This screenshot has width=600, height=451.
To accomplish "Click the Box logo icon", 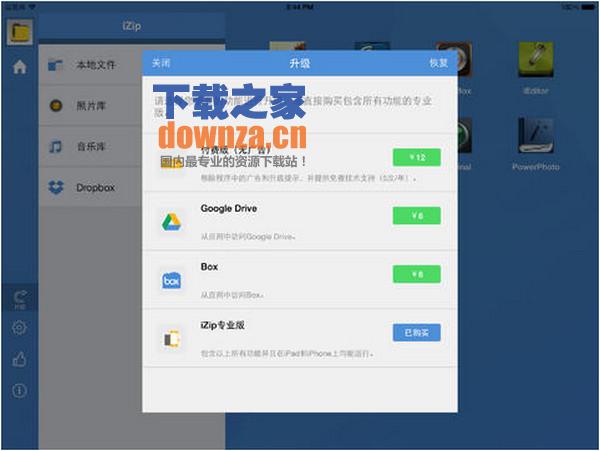I will [x=171, y=281].
